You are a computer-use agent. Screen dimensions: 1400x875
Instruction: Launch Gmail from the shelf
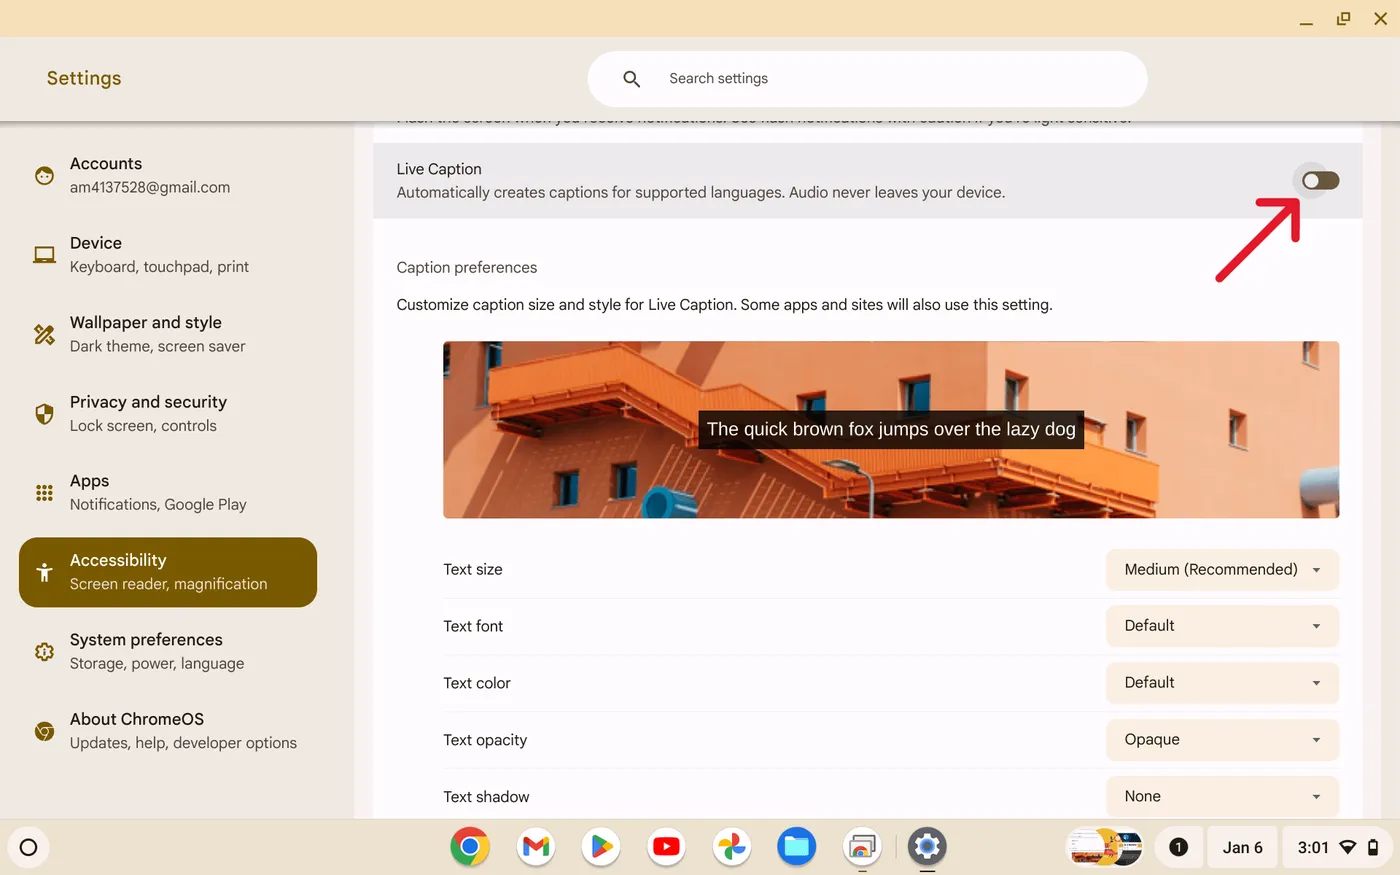click(536, 847)
